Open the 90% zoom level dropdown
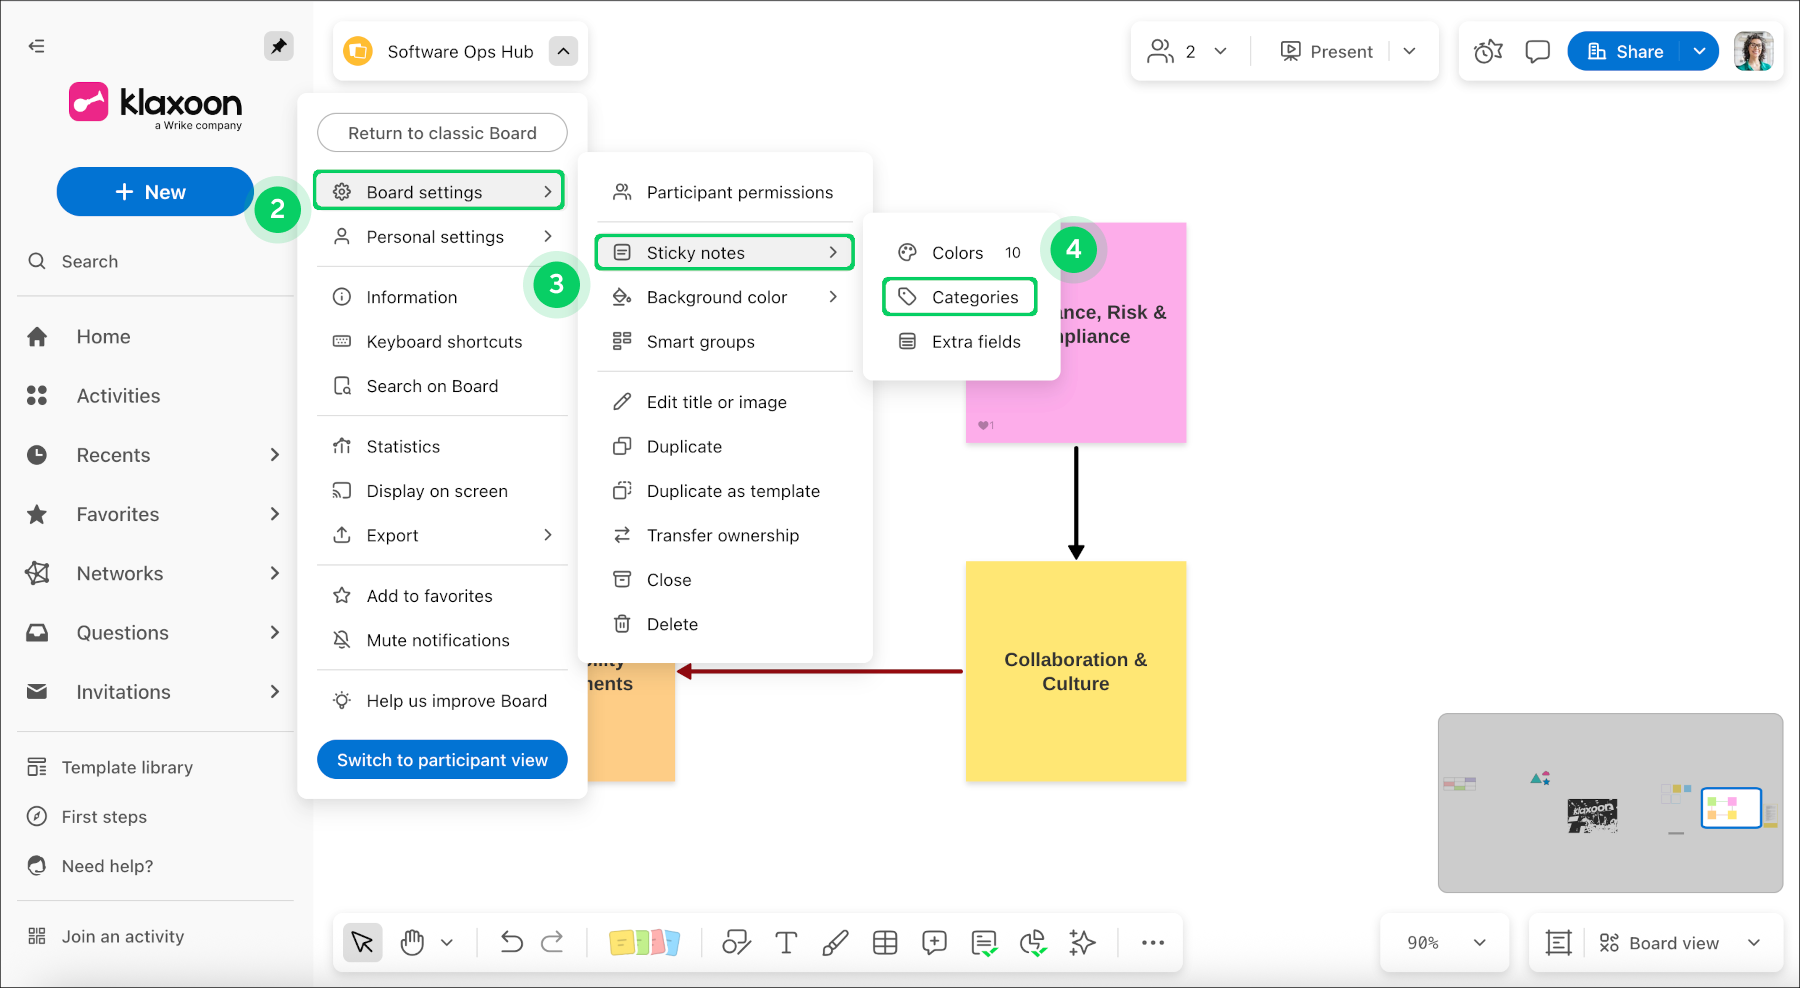Image resolution: width=1800 pixels, height=988 pixels. pos(1445,942)
